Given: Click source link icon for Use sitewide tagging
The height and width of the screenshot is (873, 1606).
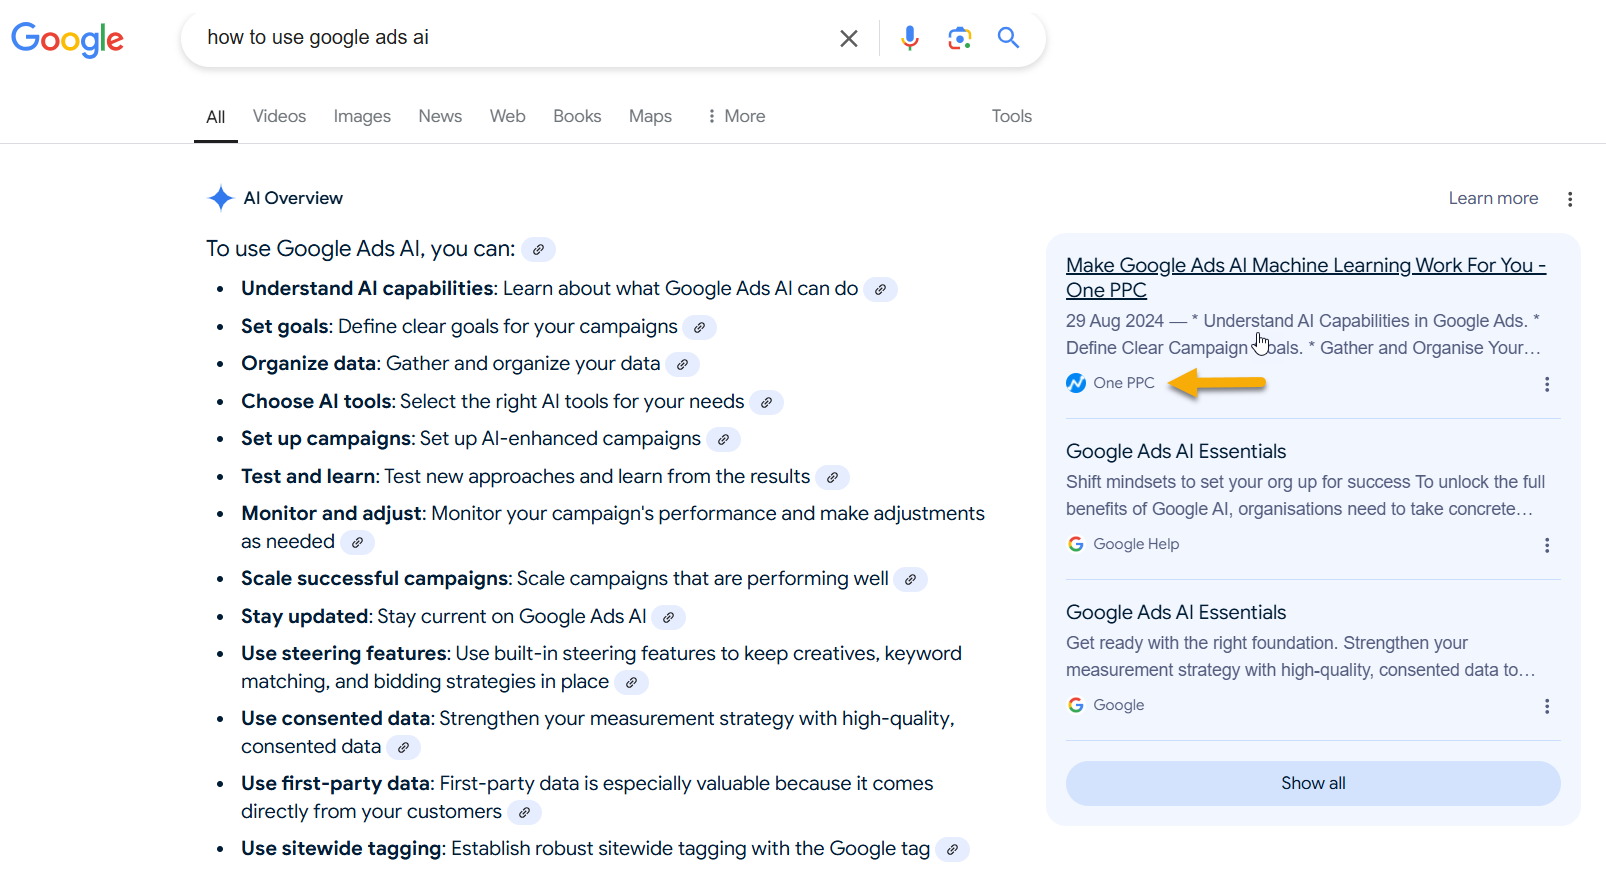Looking at the screenshot, I should (952, 849).
